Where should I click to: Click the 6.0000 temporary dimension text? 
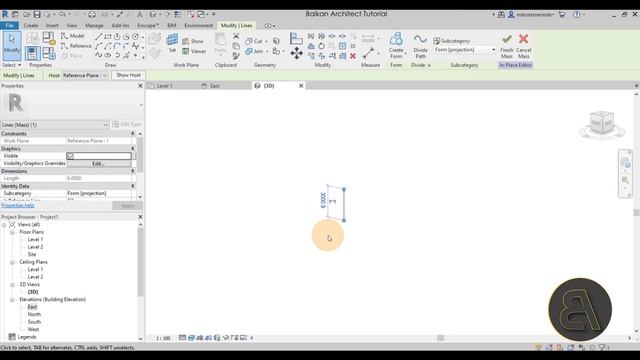pos(323,200)
